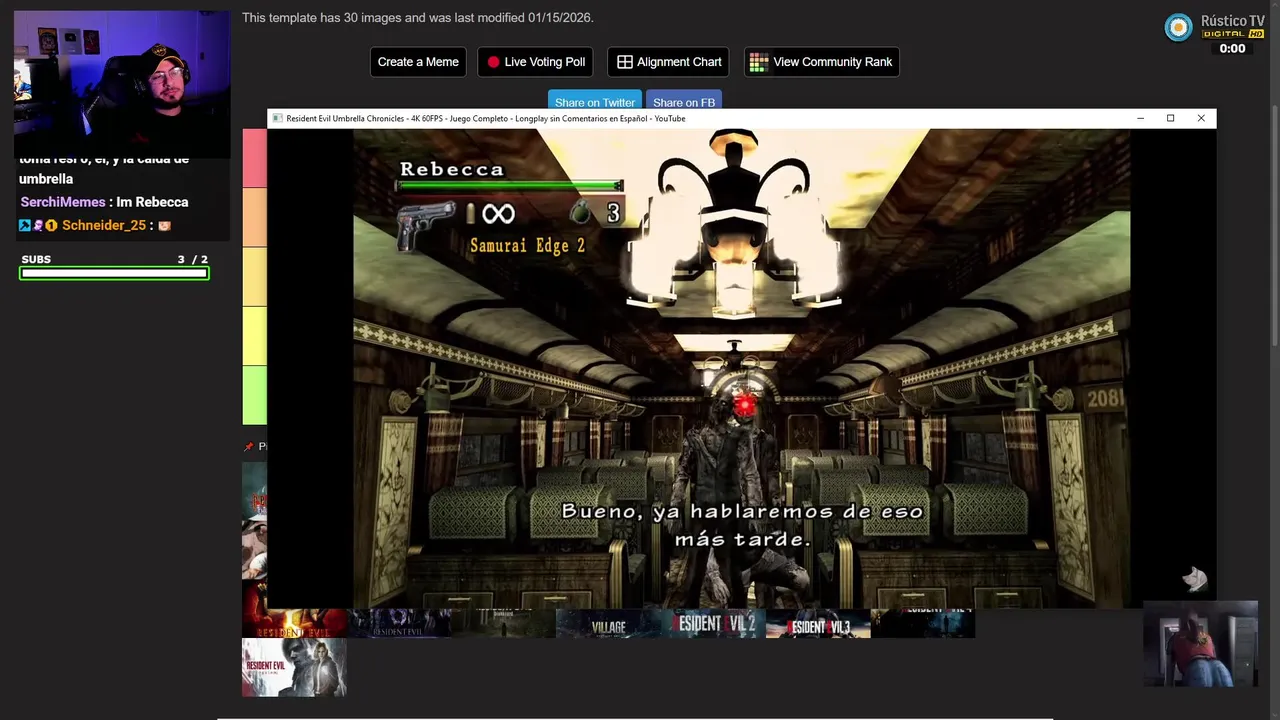Click the badge icons before Schneider_25
1280x720 pixels.
point(38,226)
